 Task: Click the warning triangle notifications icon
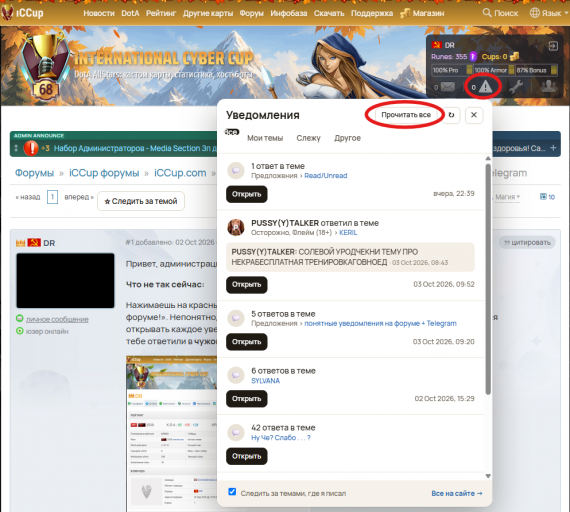tap(485, 87)
